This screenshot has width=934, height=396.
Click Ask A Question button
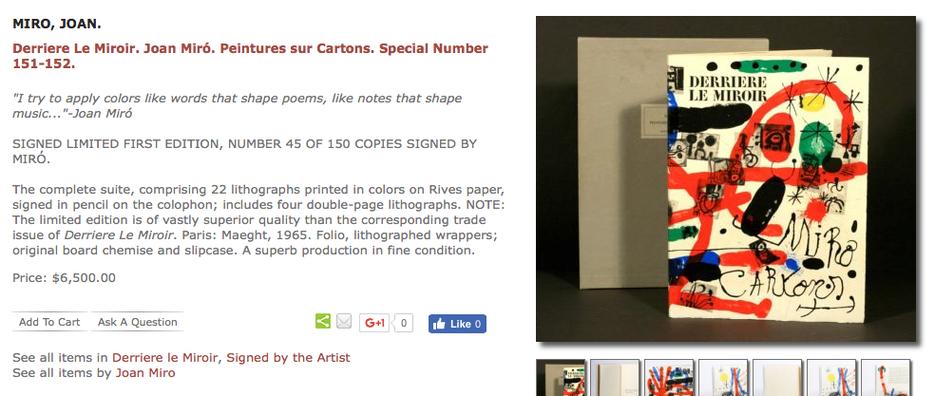138,322
